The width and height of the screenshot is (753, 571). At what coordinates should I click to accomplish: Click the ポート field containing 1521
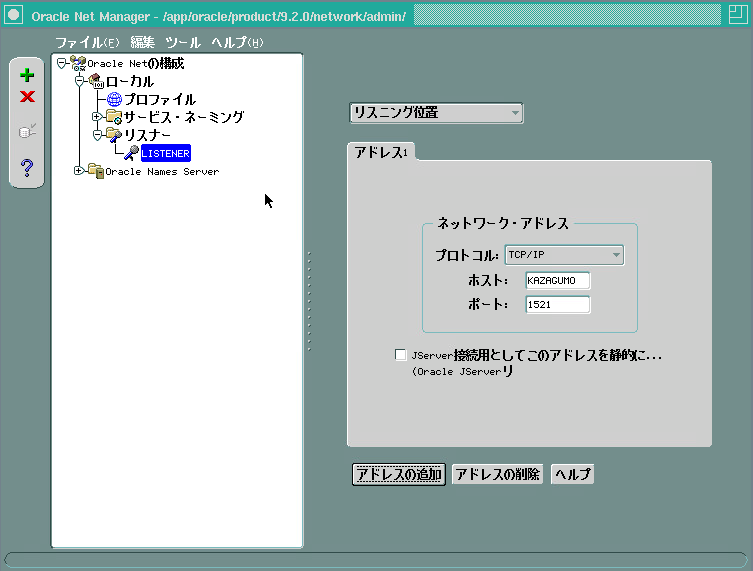[x=558, y=304]
